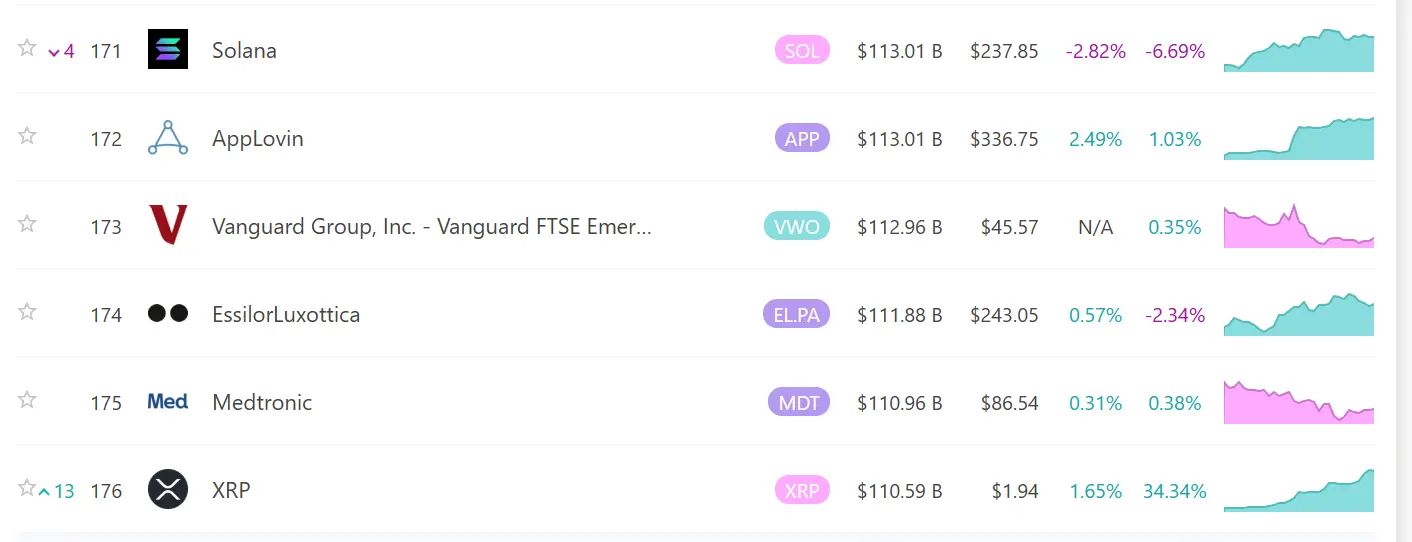Screen dimensions: 1412x542
Task: Click the AppLovin logo icon
Action: click(167, 138)
